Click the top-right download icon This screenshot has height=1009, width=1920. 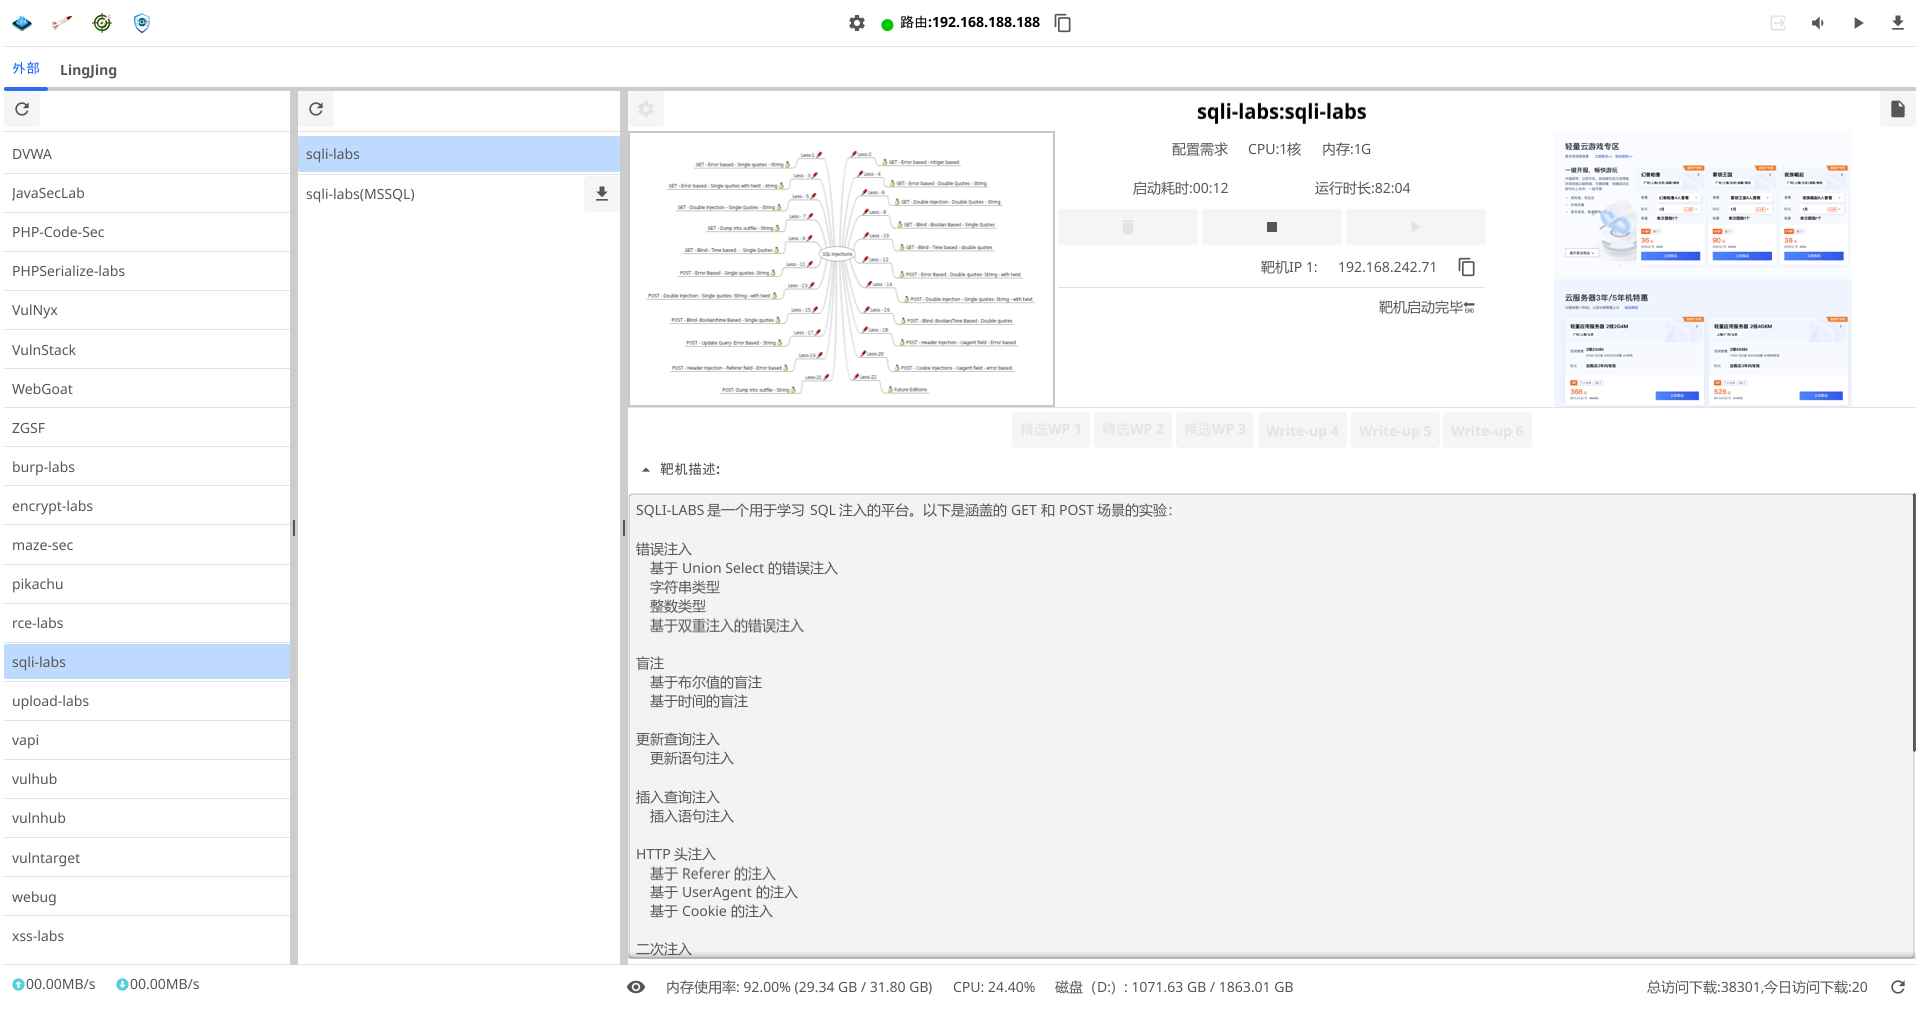coord(1897,23)
